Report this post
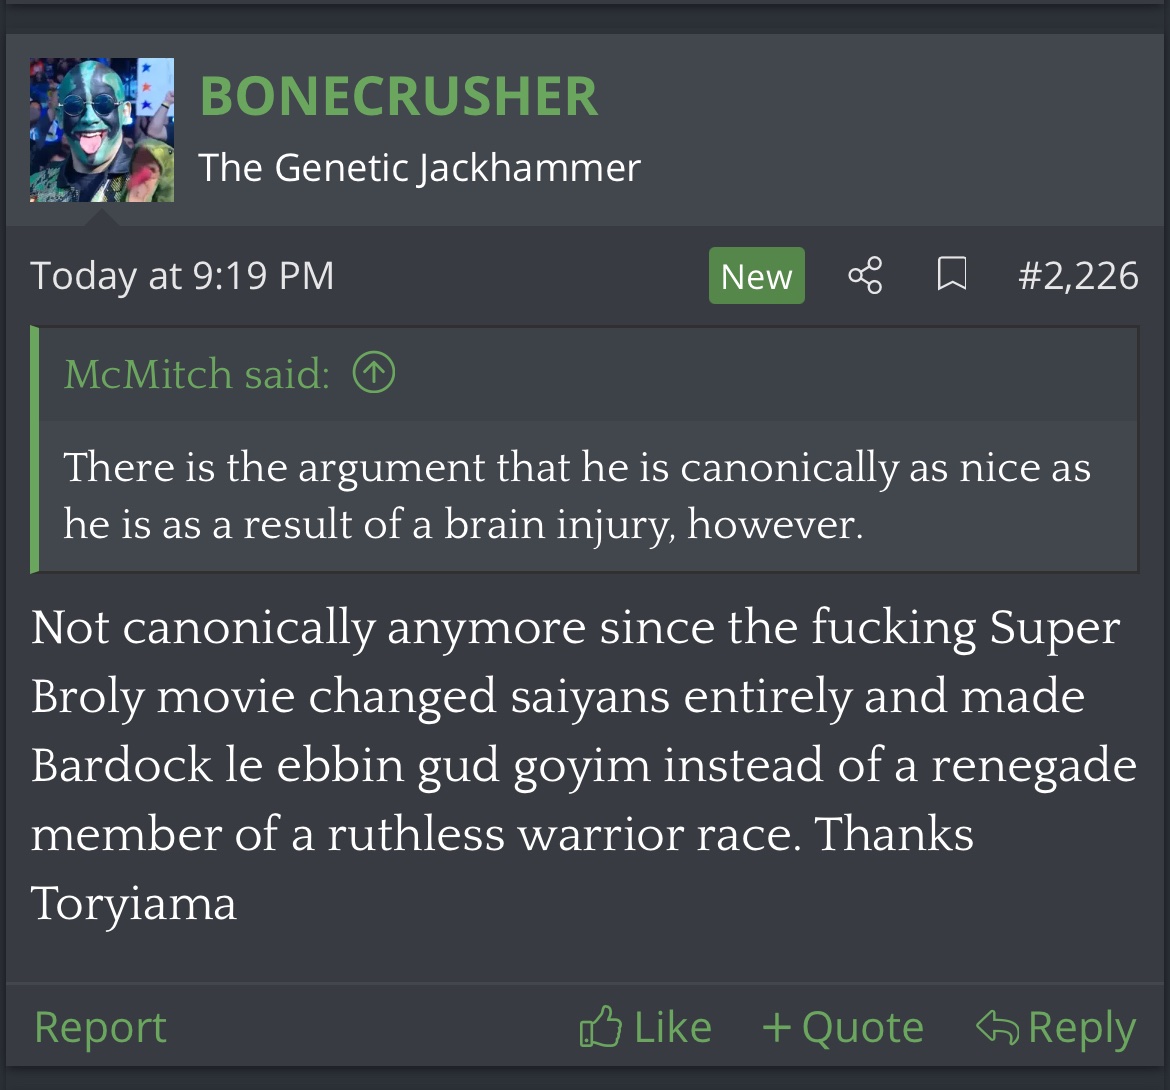Image resolution: width=1170 pixels, height=1090 pixels. (x=100, y=1027)
